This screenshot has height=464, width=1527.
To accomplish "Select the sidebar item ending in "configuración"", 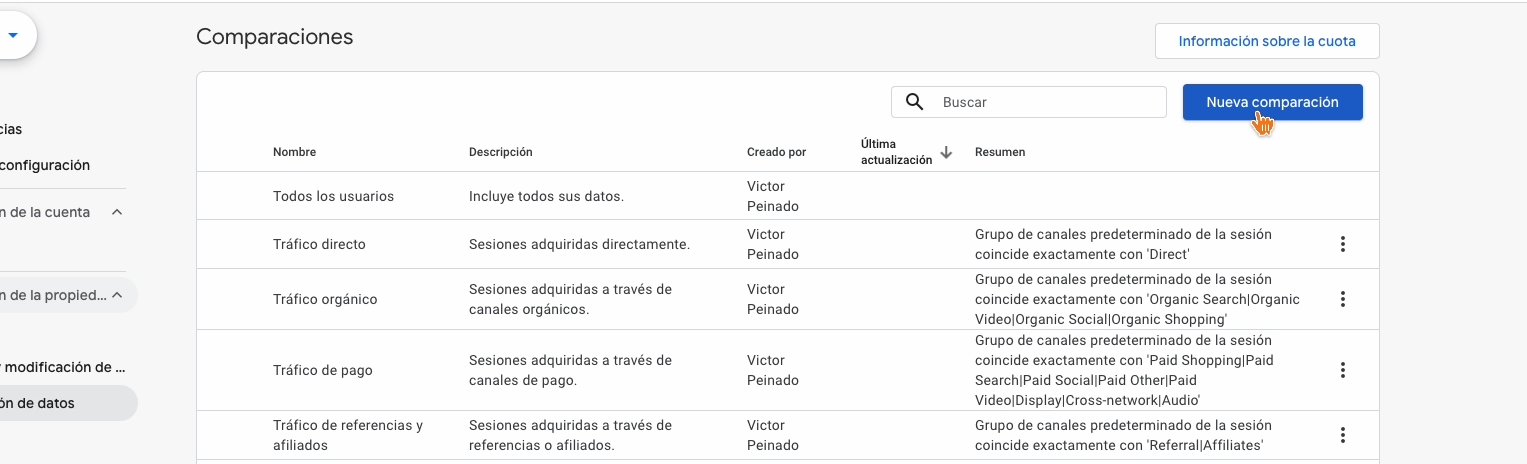I will click(46, 165).
